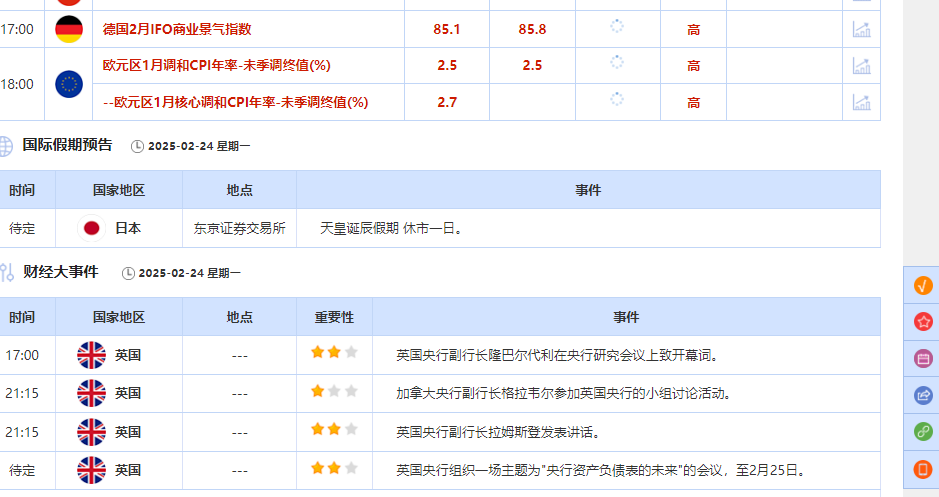
Task: Click the Japan flag in holiday table
Action: tap(91, 228)
